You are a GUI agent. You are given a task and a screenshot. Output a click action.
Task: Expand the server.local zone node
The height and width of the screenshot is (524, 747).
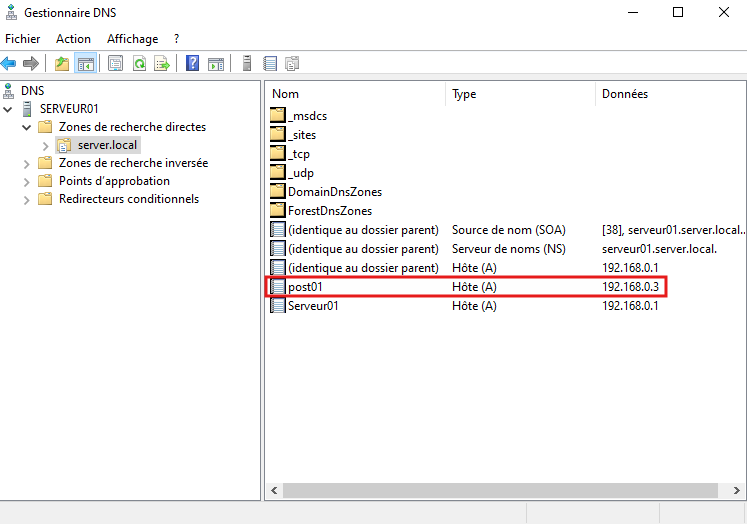45,145
